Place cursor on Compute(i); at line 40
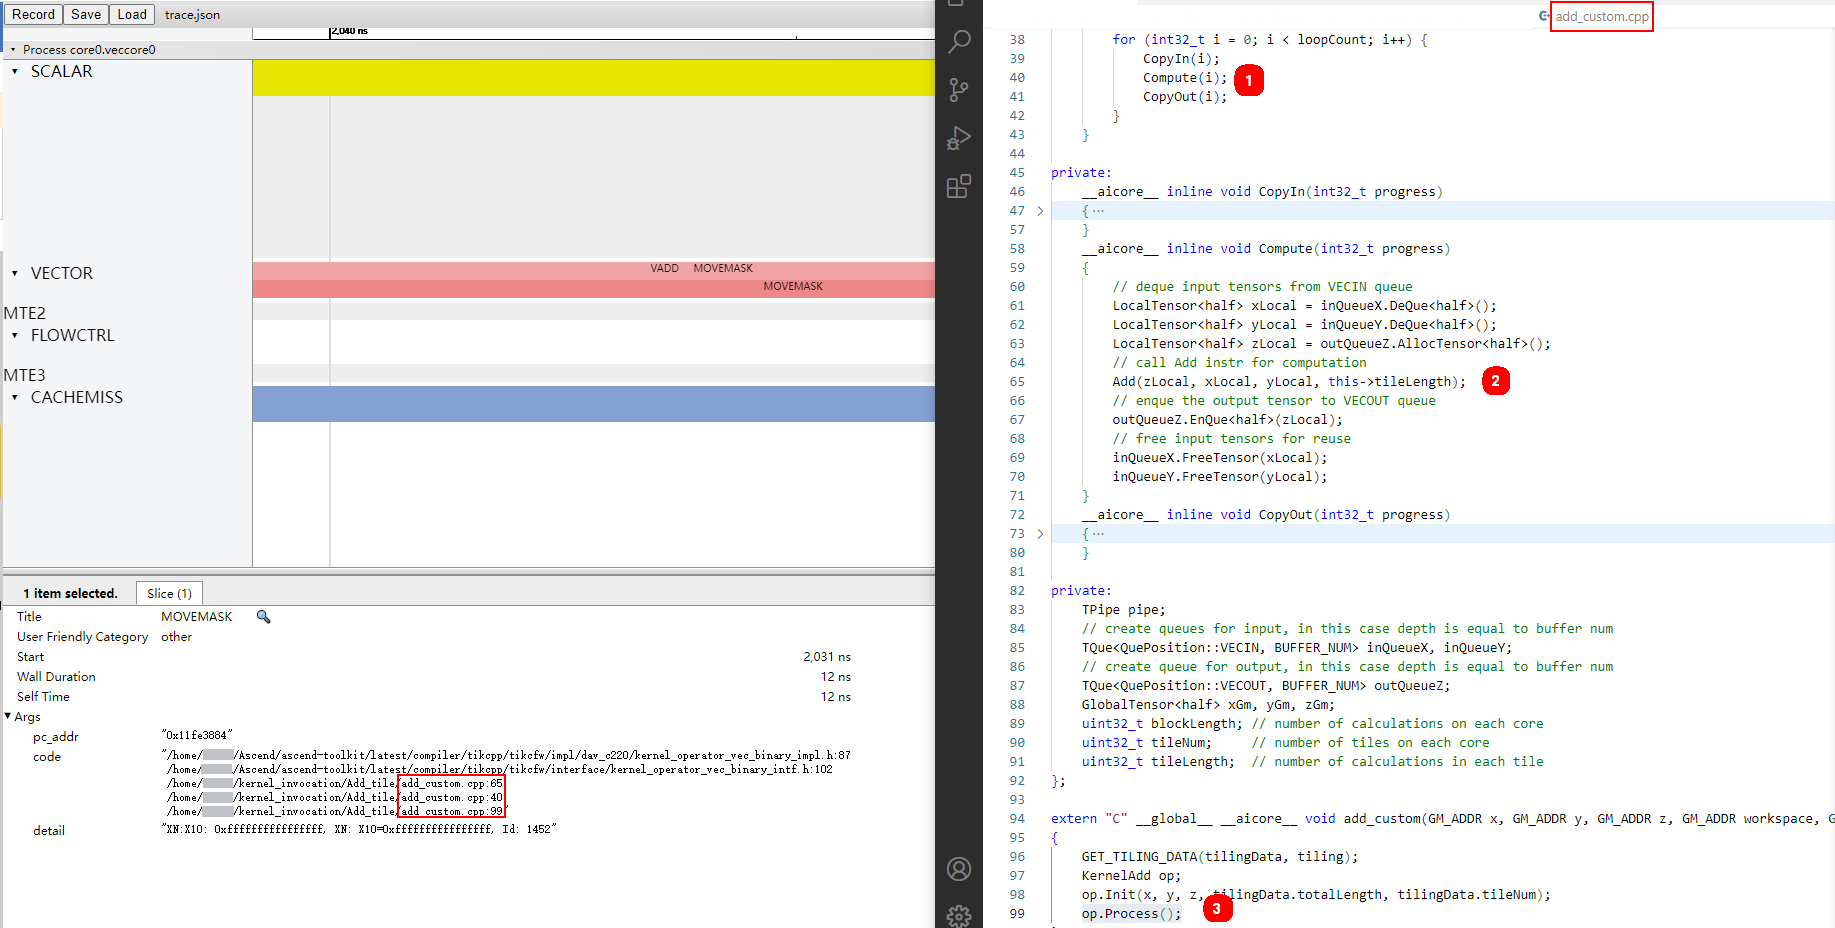1835x928 pixels. tap(1185, 77)
